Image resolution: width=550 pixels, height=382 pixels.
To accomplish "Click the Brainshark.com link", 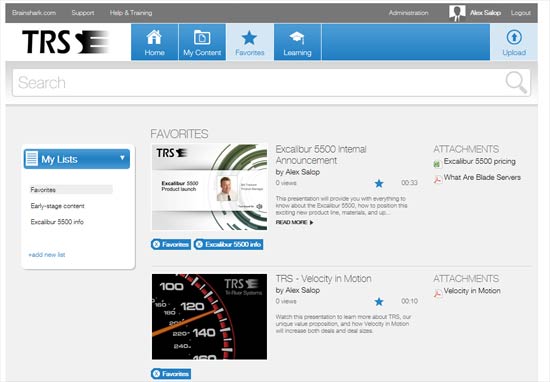I will (x=34, y=13).
